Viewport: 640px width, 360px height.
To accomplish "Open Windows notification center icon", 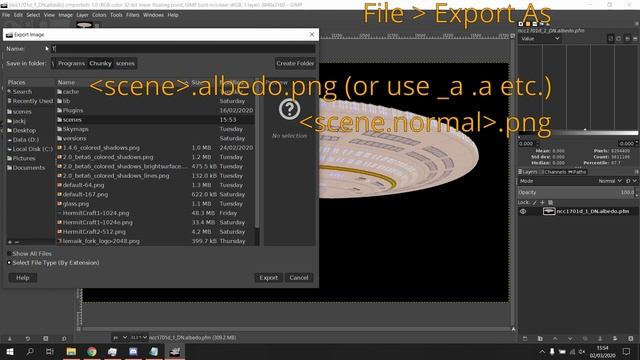I will [627, 351].
